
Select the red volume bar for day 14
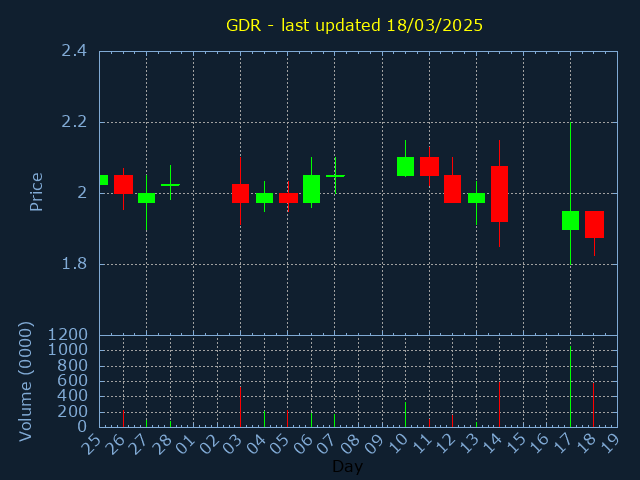(x=499, y=404)
